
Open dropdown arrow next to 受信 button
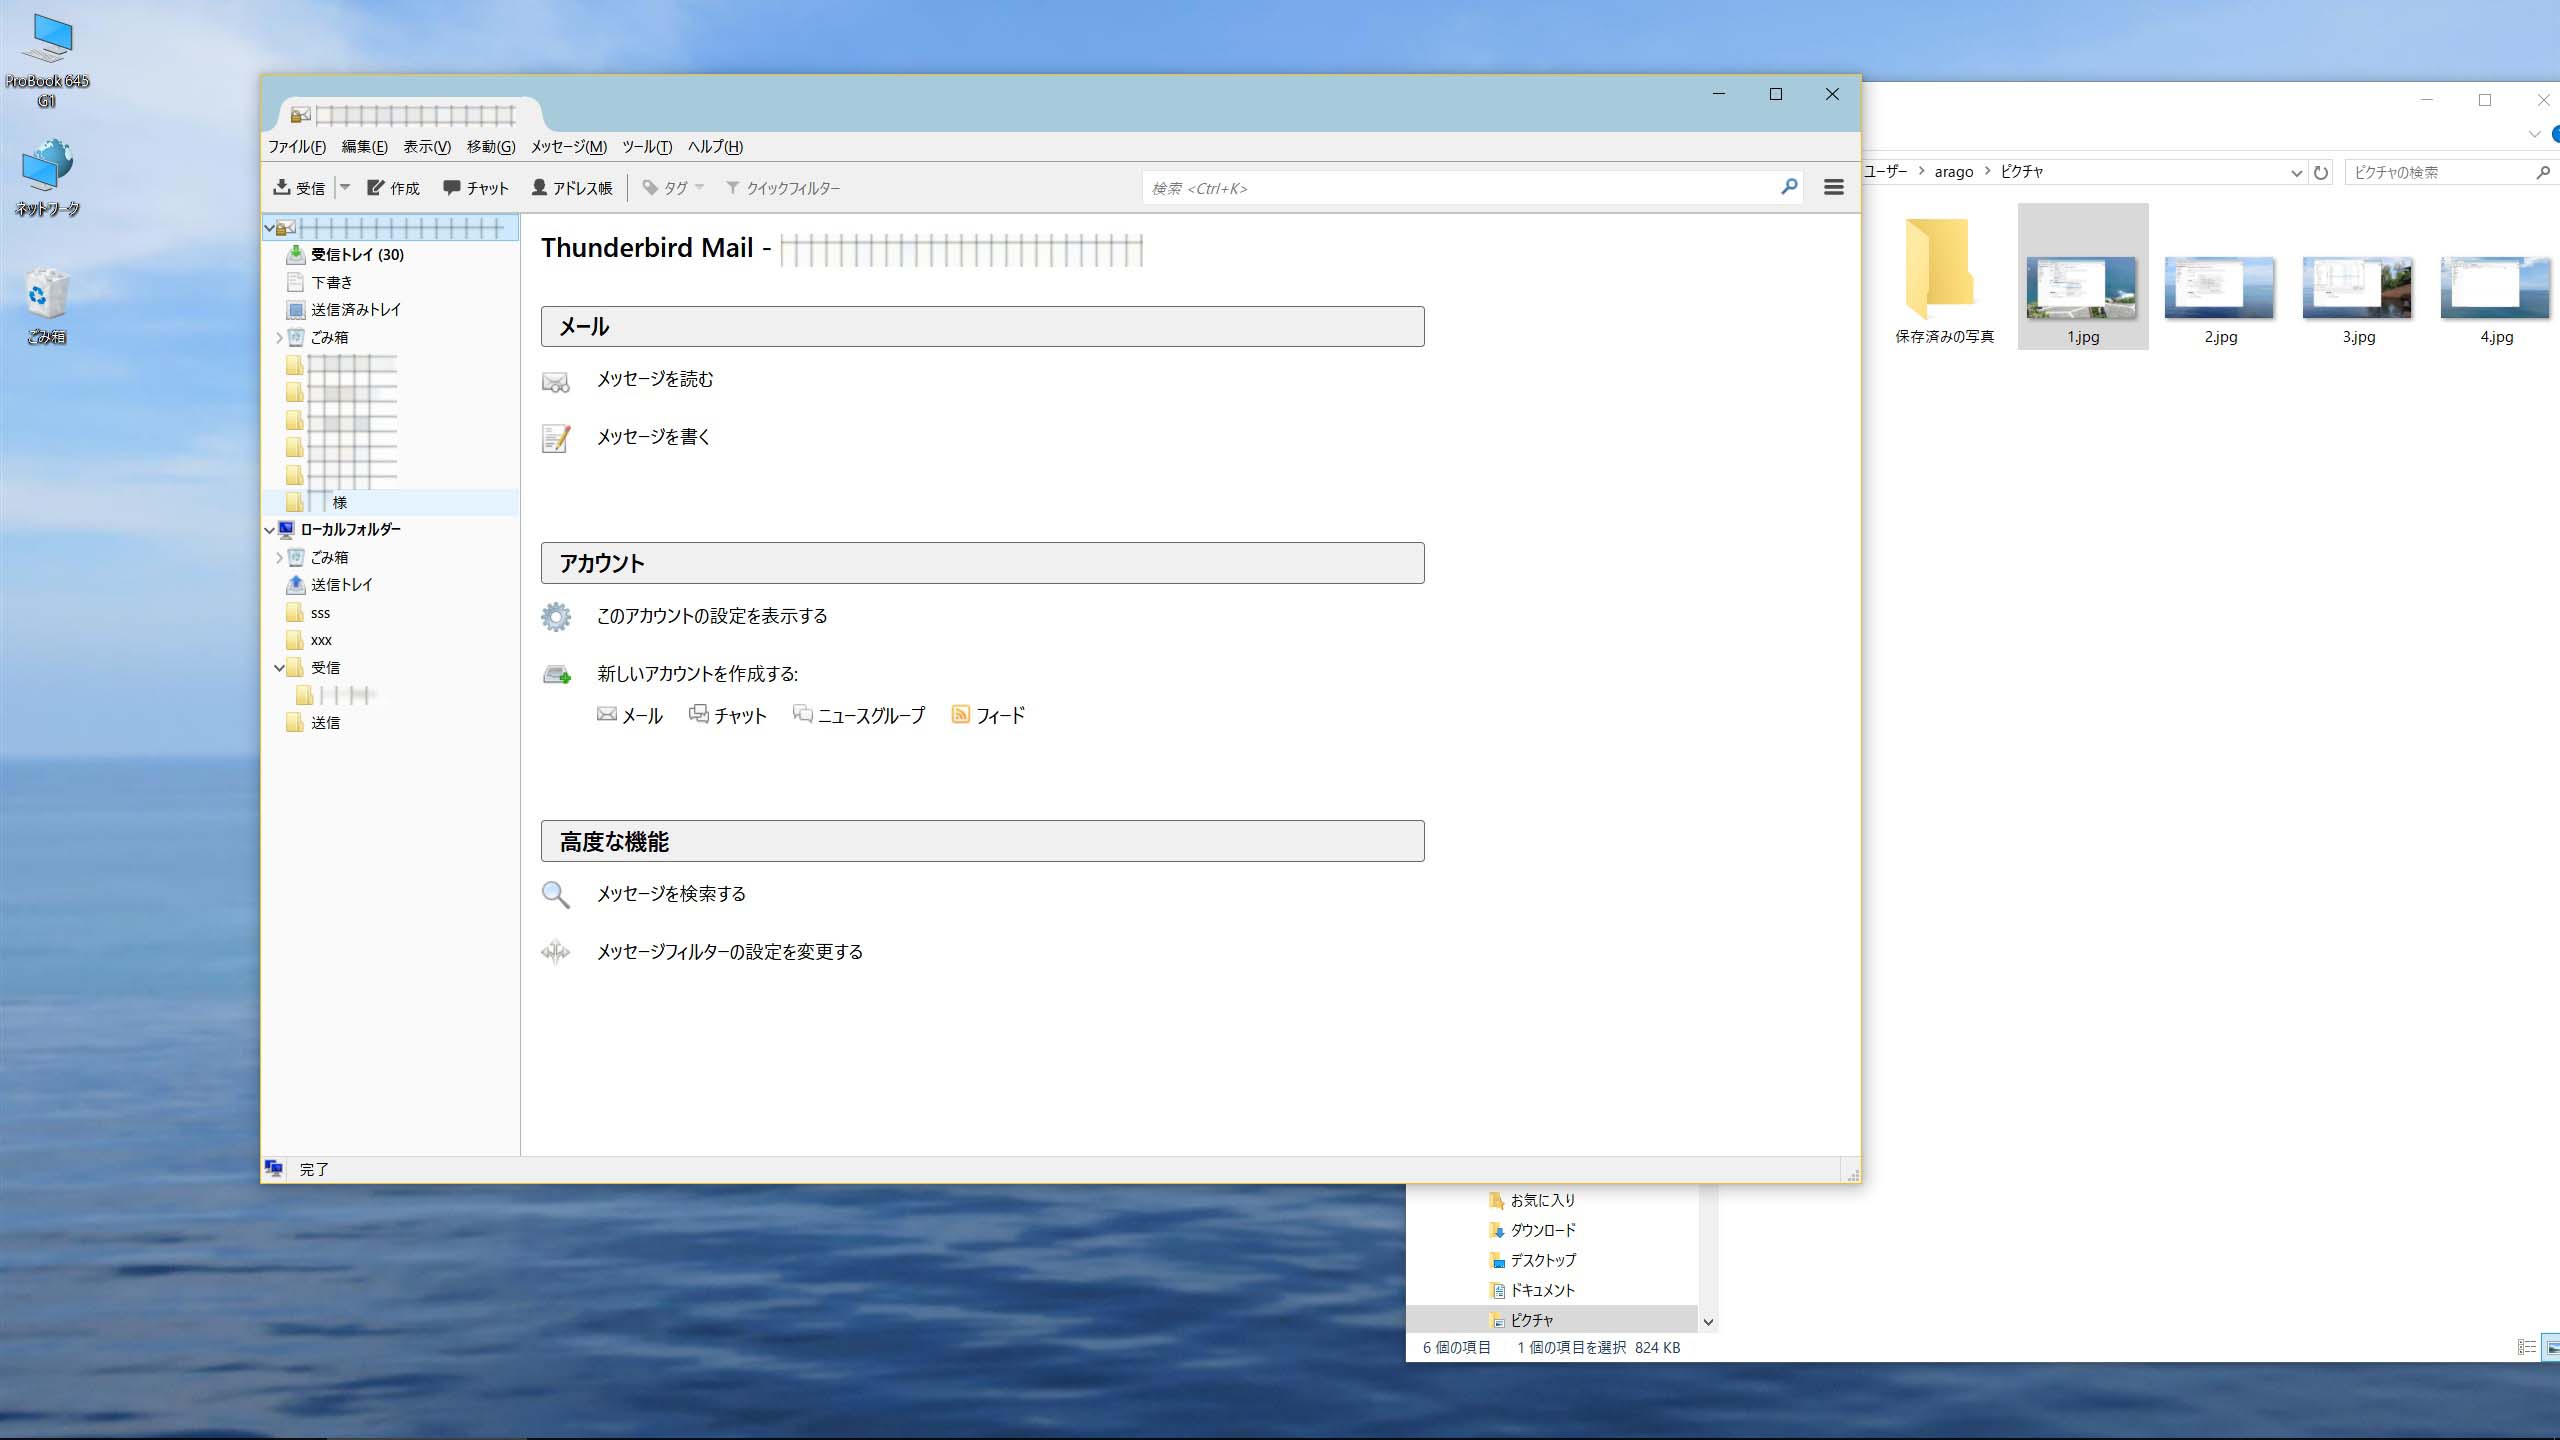(x=345, y=187)
